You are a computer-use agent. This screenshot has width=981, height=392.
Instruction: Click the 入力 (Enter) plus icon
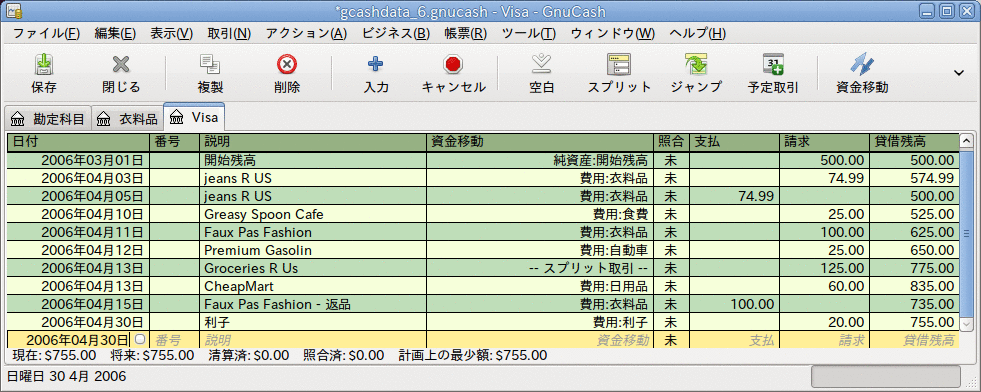point(376,64)
